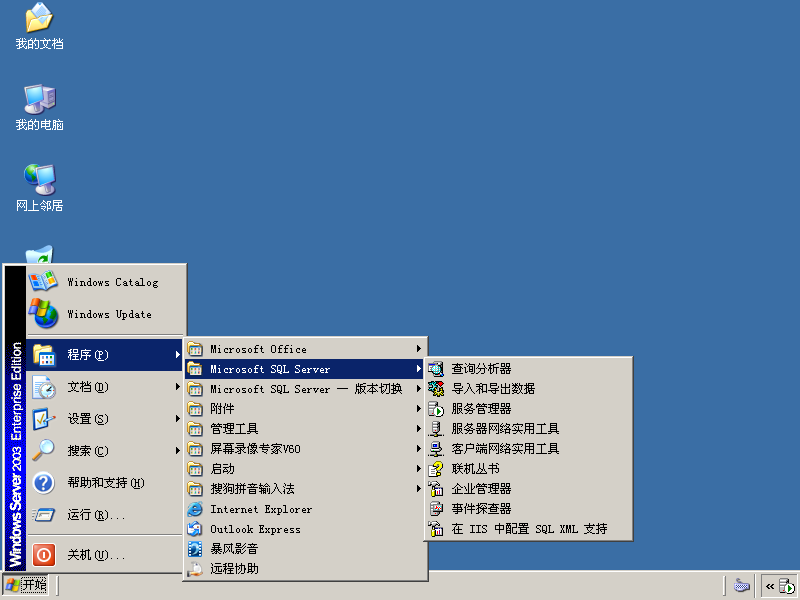Click the text 在 IIS 中配置 SQL XML 支持
Image resolution: width=800 pixels, height=600 pixels.
529,529
